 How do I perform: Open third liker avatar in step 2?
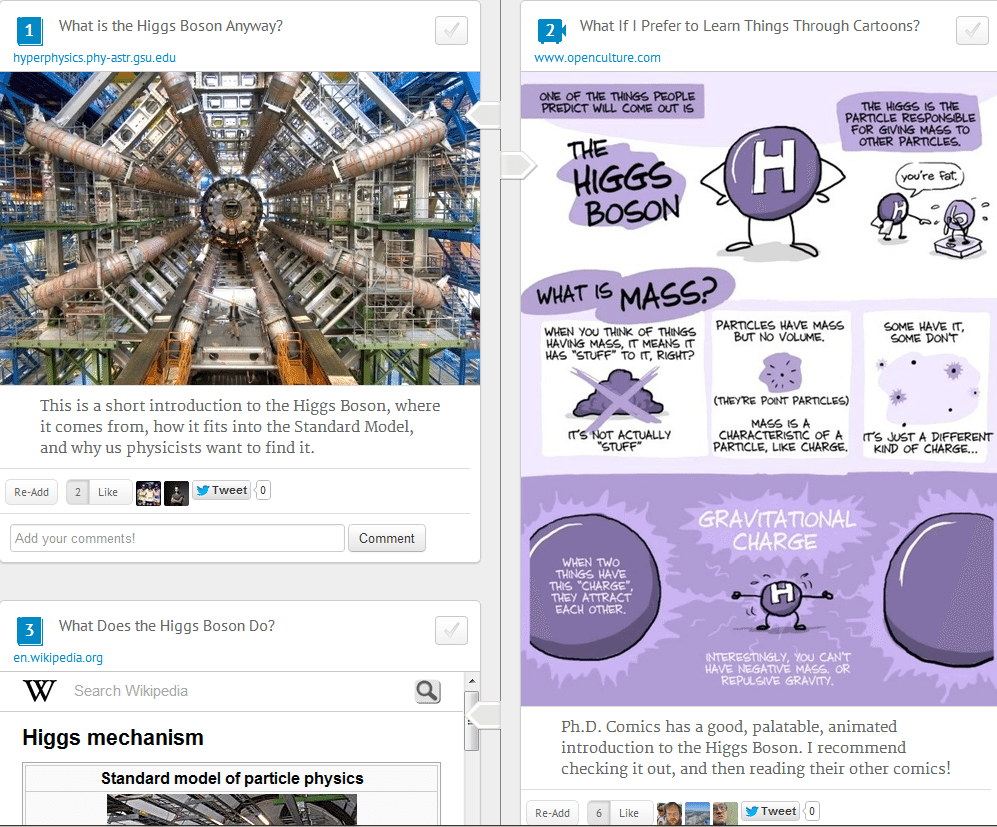725,814
